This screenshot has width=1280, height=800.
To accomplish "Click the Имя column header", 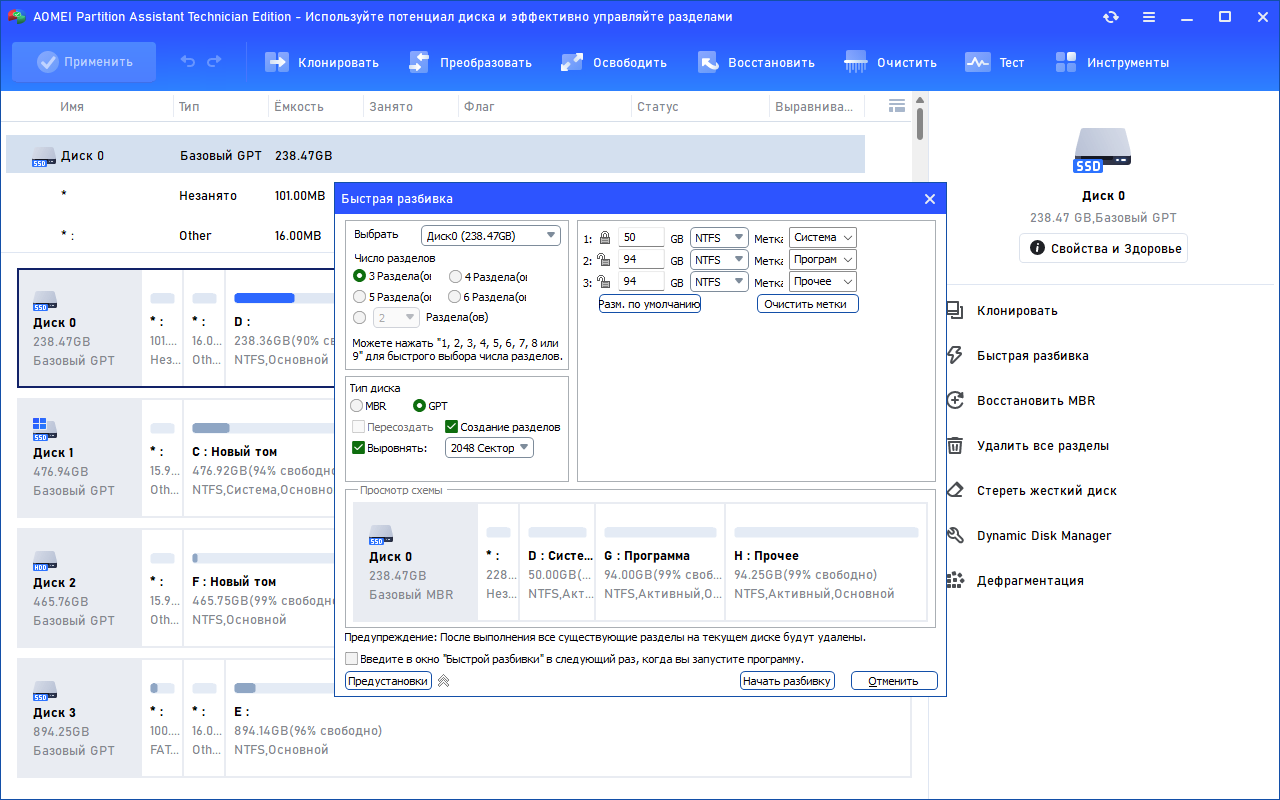I will [72, 106].
